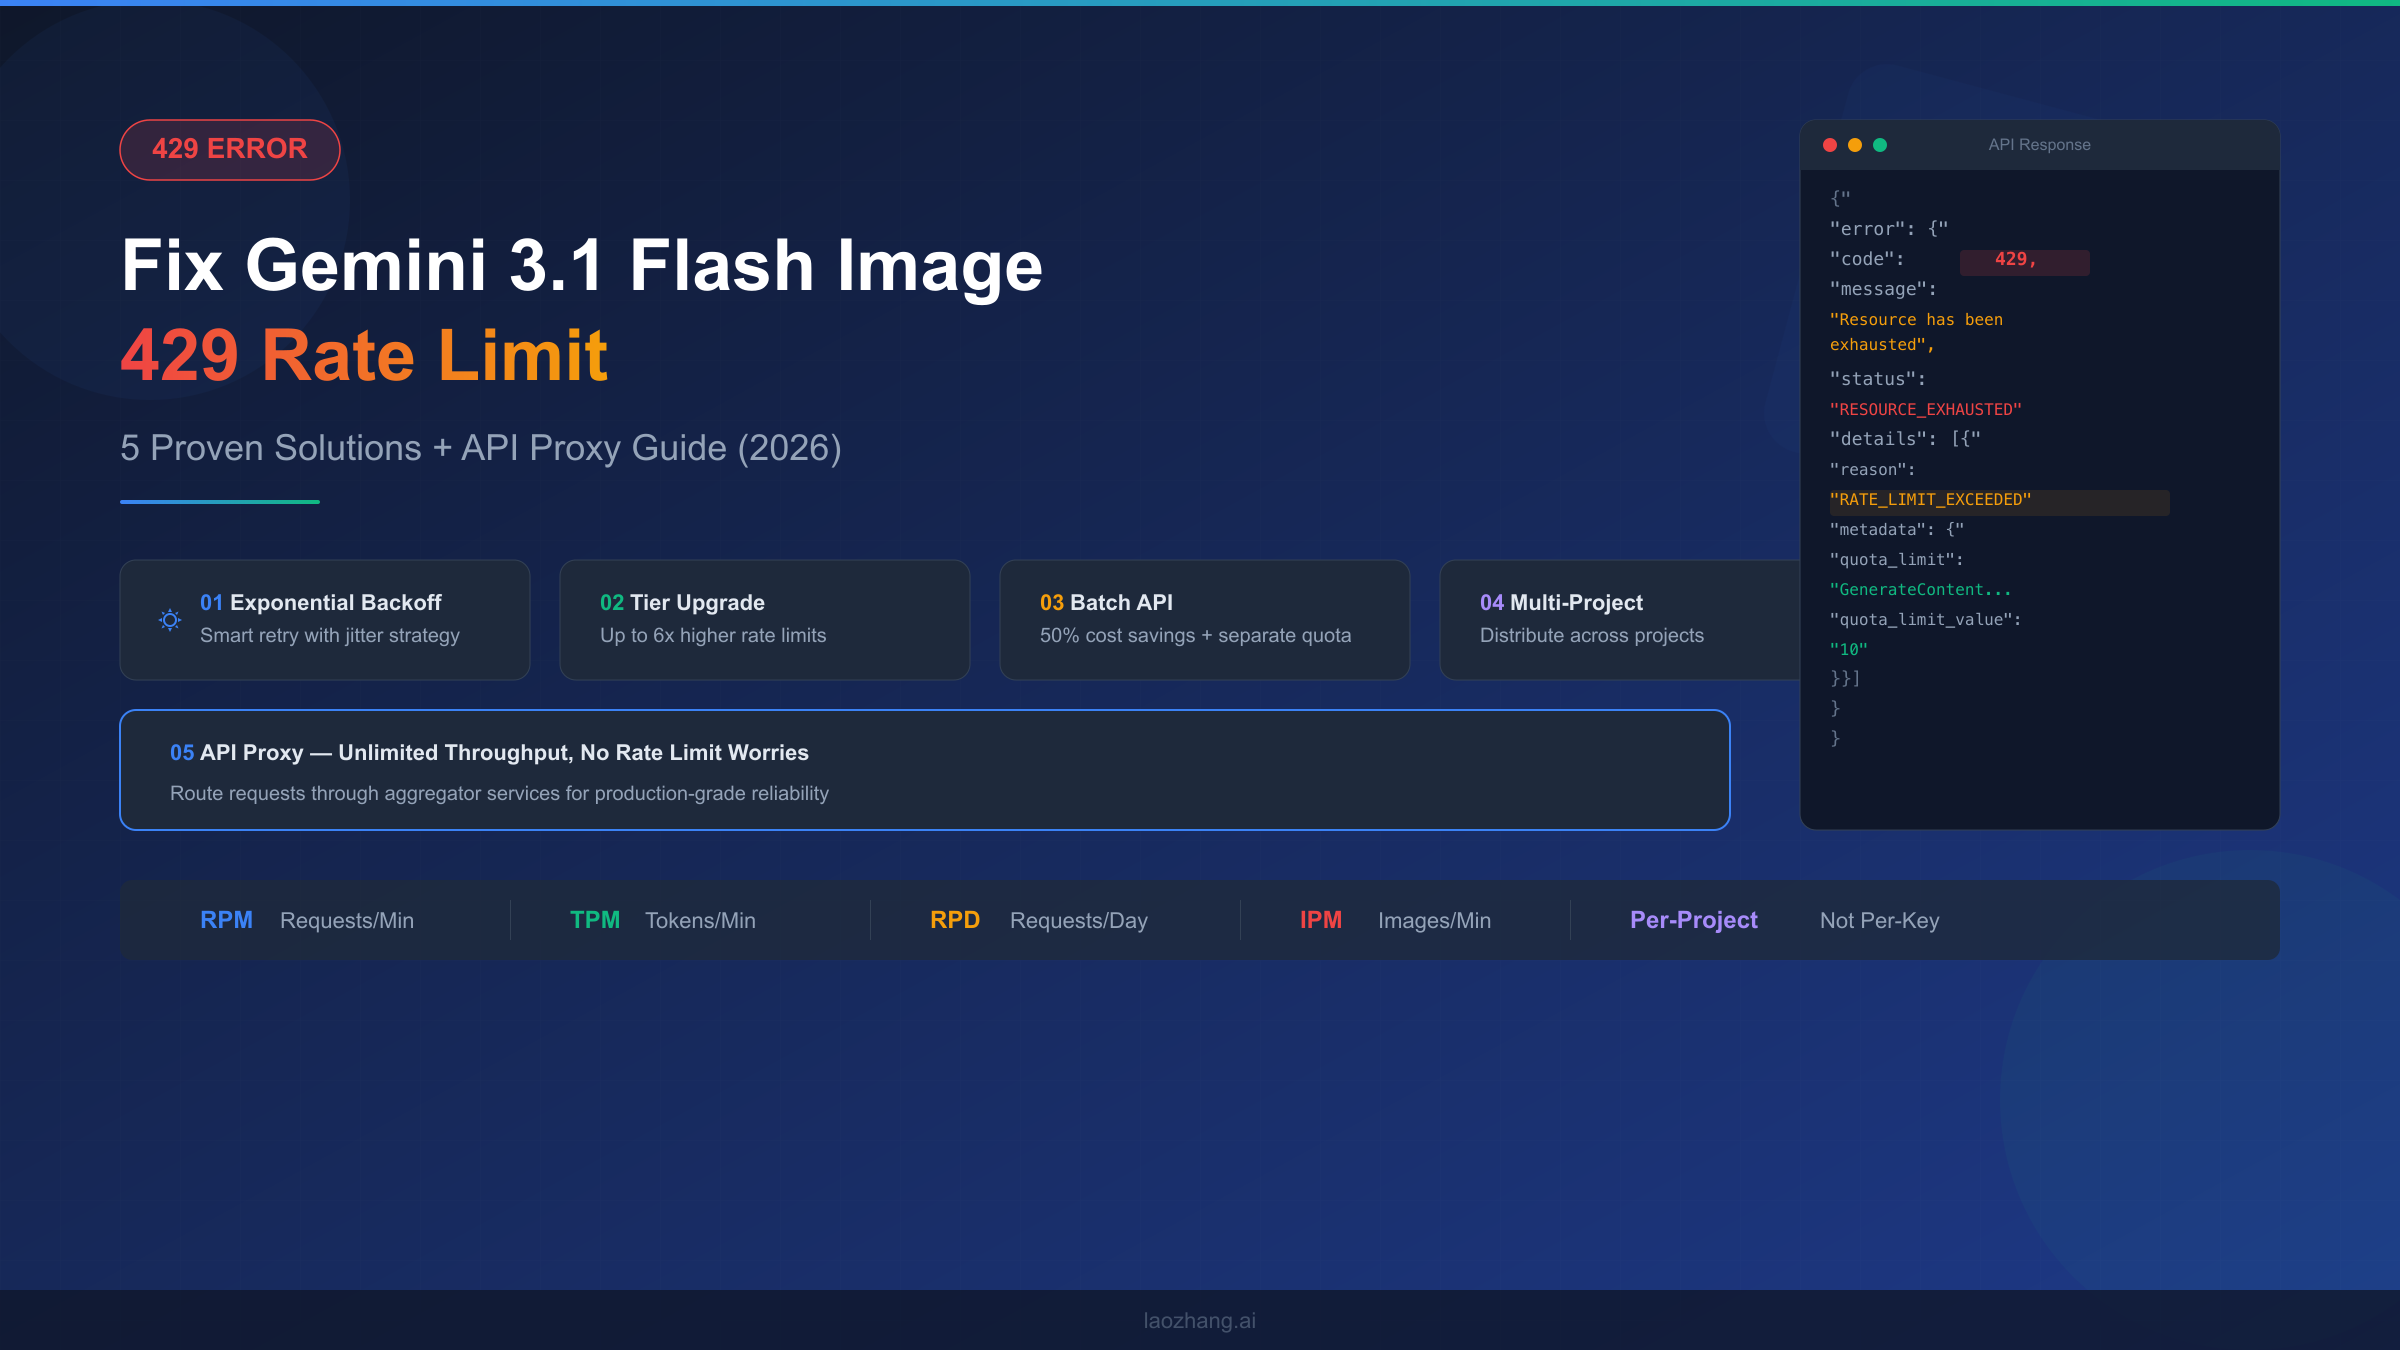Select the highlighted 429 code value
Screen dimensions: 2400x1350
[x=2024, y=262]
